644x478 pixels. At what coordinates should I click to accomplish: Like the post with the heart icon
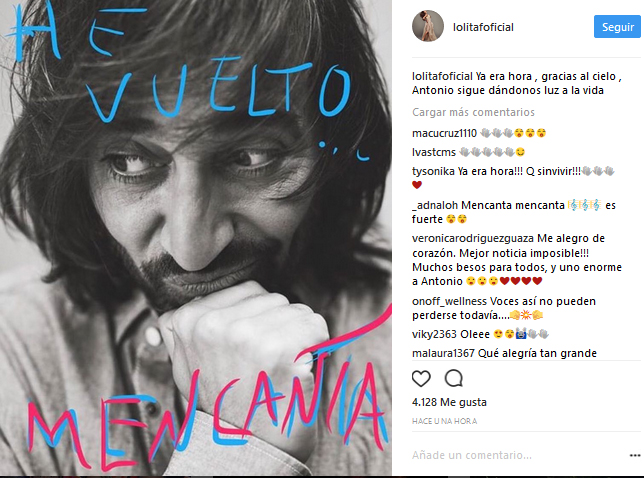coord(421,379)
